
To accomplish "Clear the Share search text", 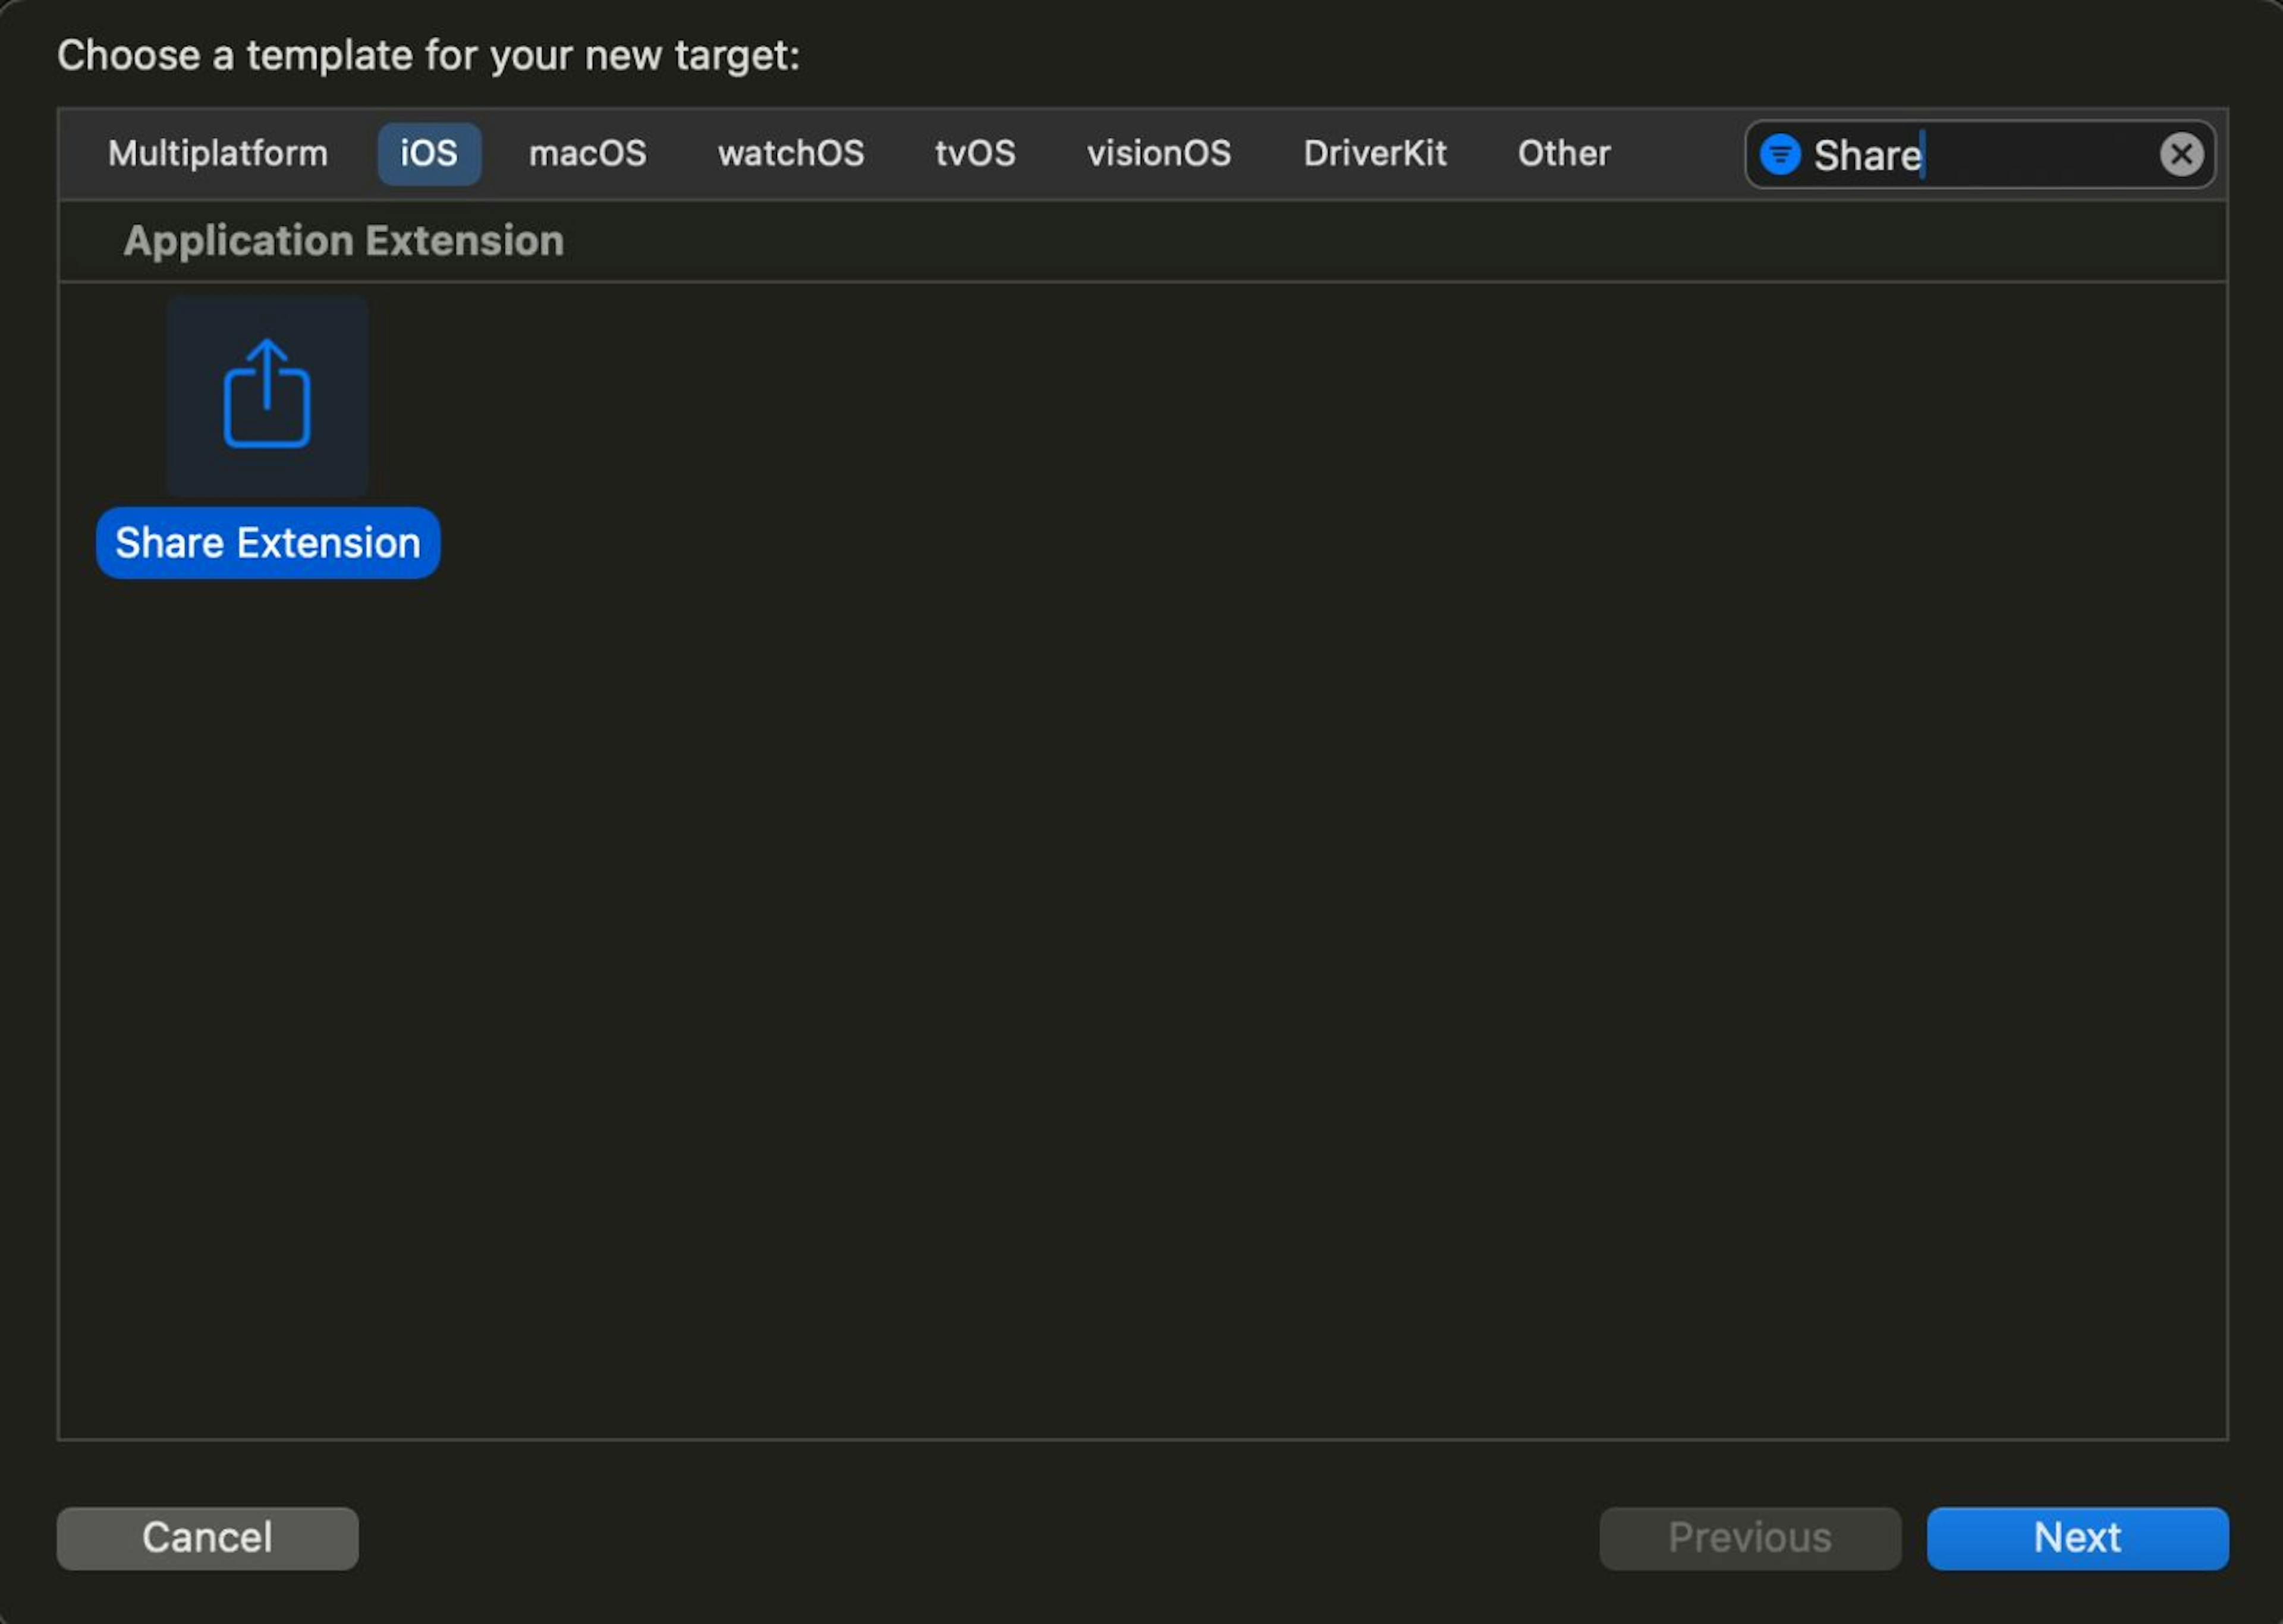I will [x=2181, y=155].
